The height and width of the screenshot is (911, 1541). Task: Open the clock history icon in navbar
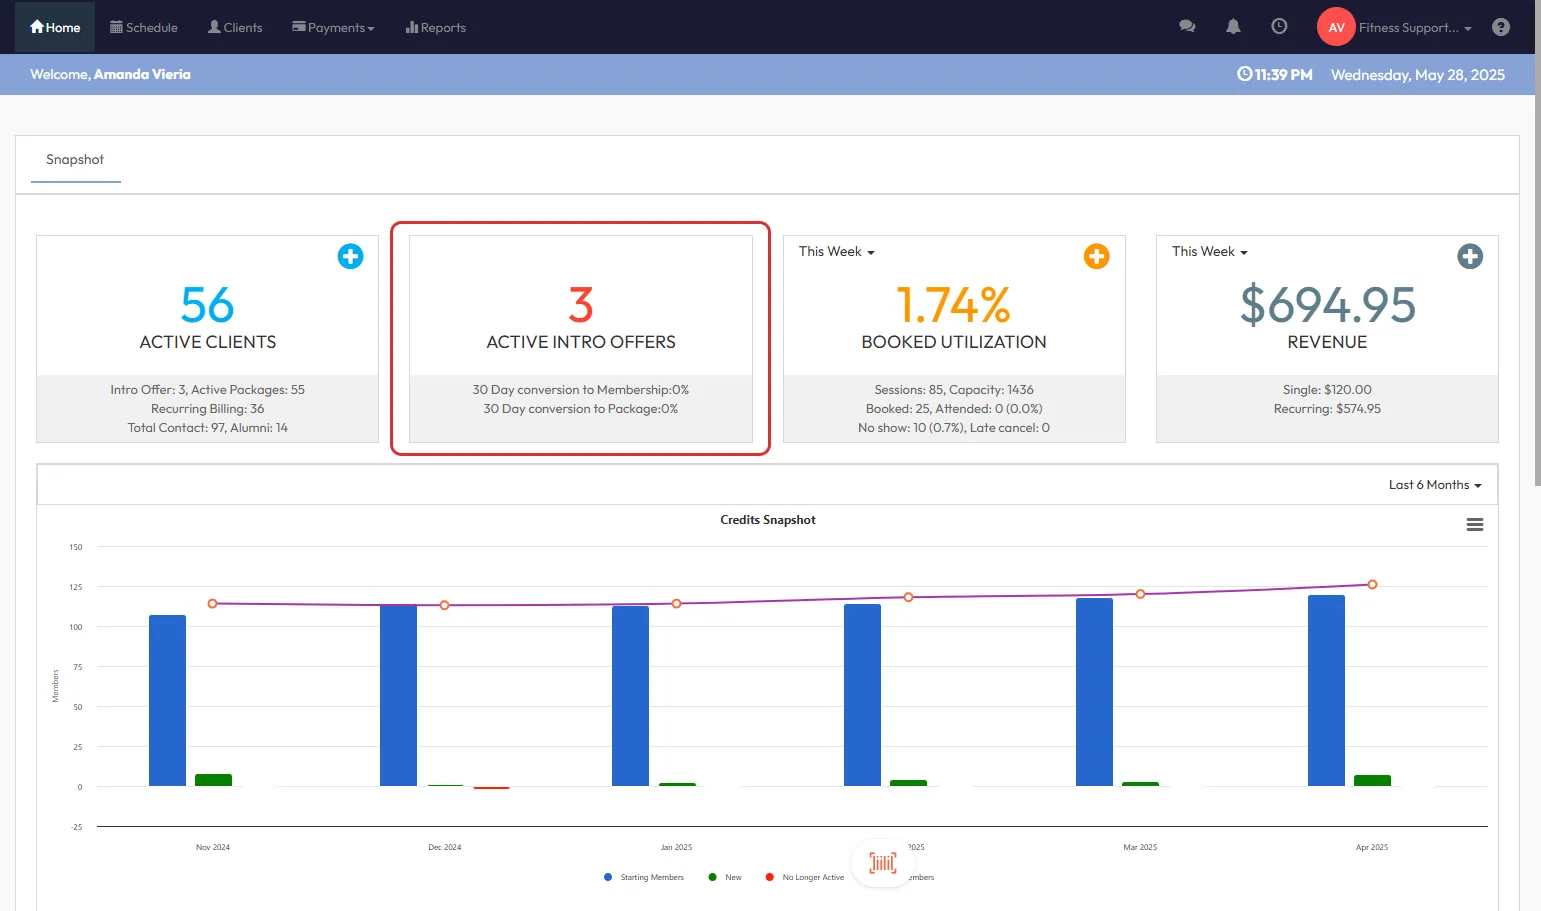(1279, 27)
